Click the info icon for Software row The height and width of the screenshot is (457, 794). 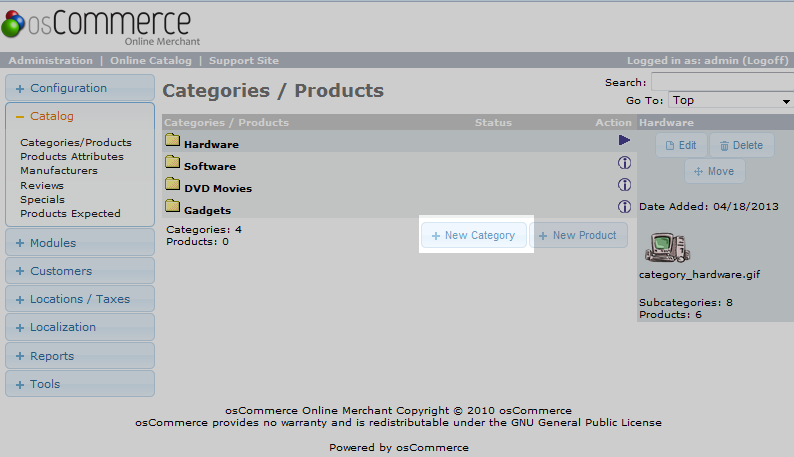pos(624,163)
